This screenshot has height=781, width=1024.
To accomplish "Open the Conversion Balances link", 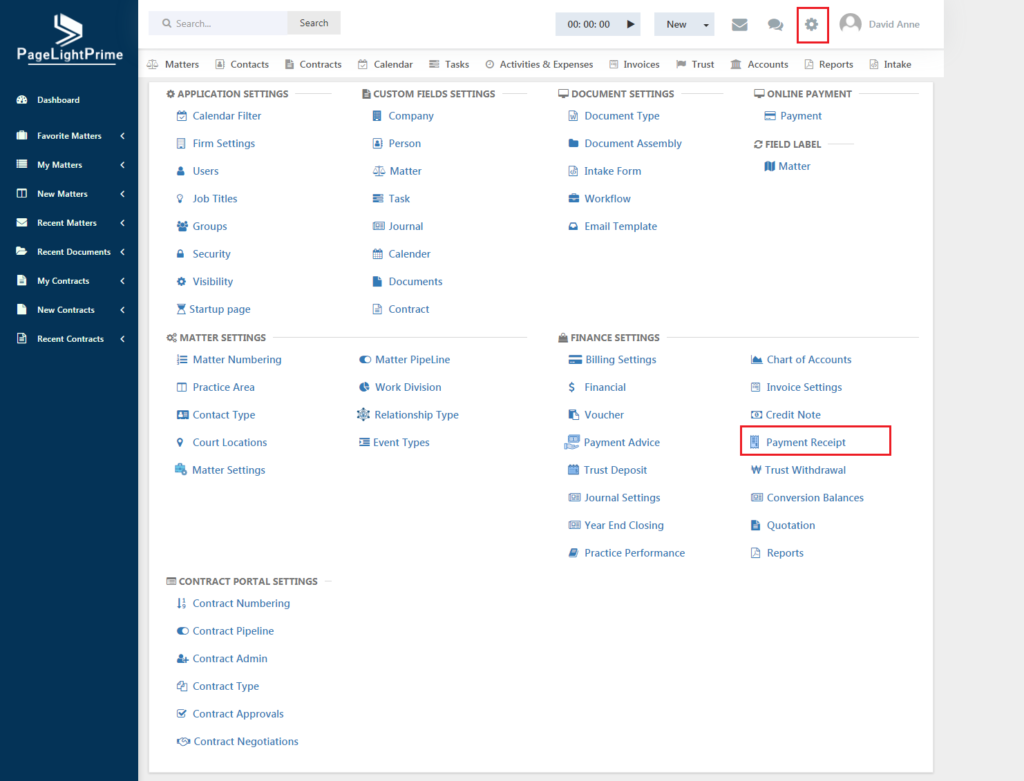I will click(x=815, y=498).
